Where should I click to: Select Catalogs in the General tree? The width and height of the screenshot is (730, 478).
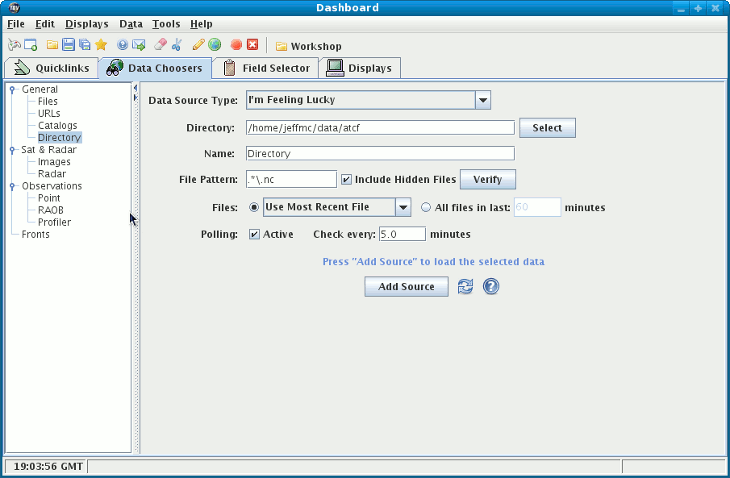(57, 125)
